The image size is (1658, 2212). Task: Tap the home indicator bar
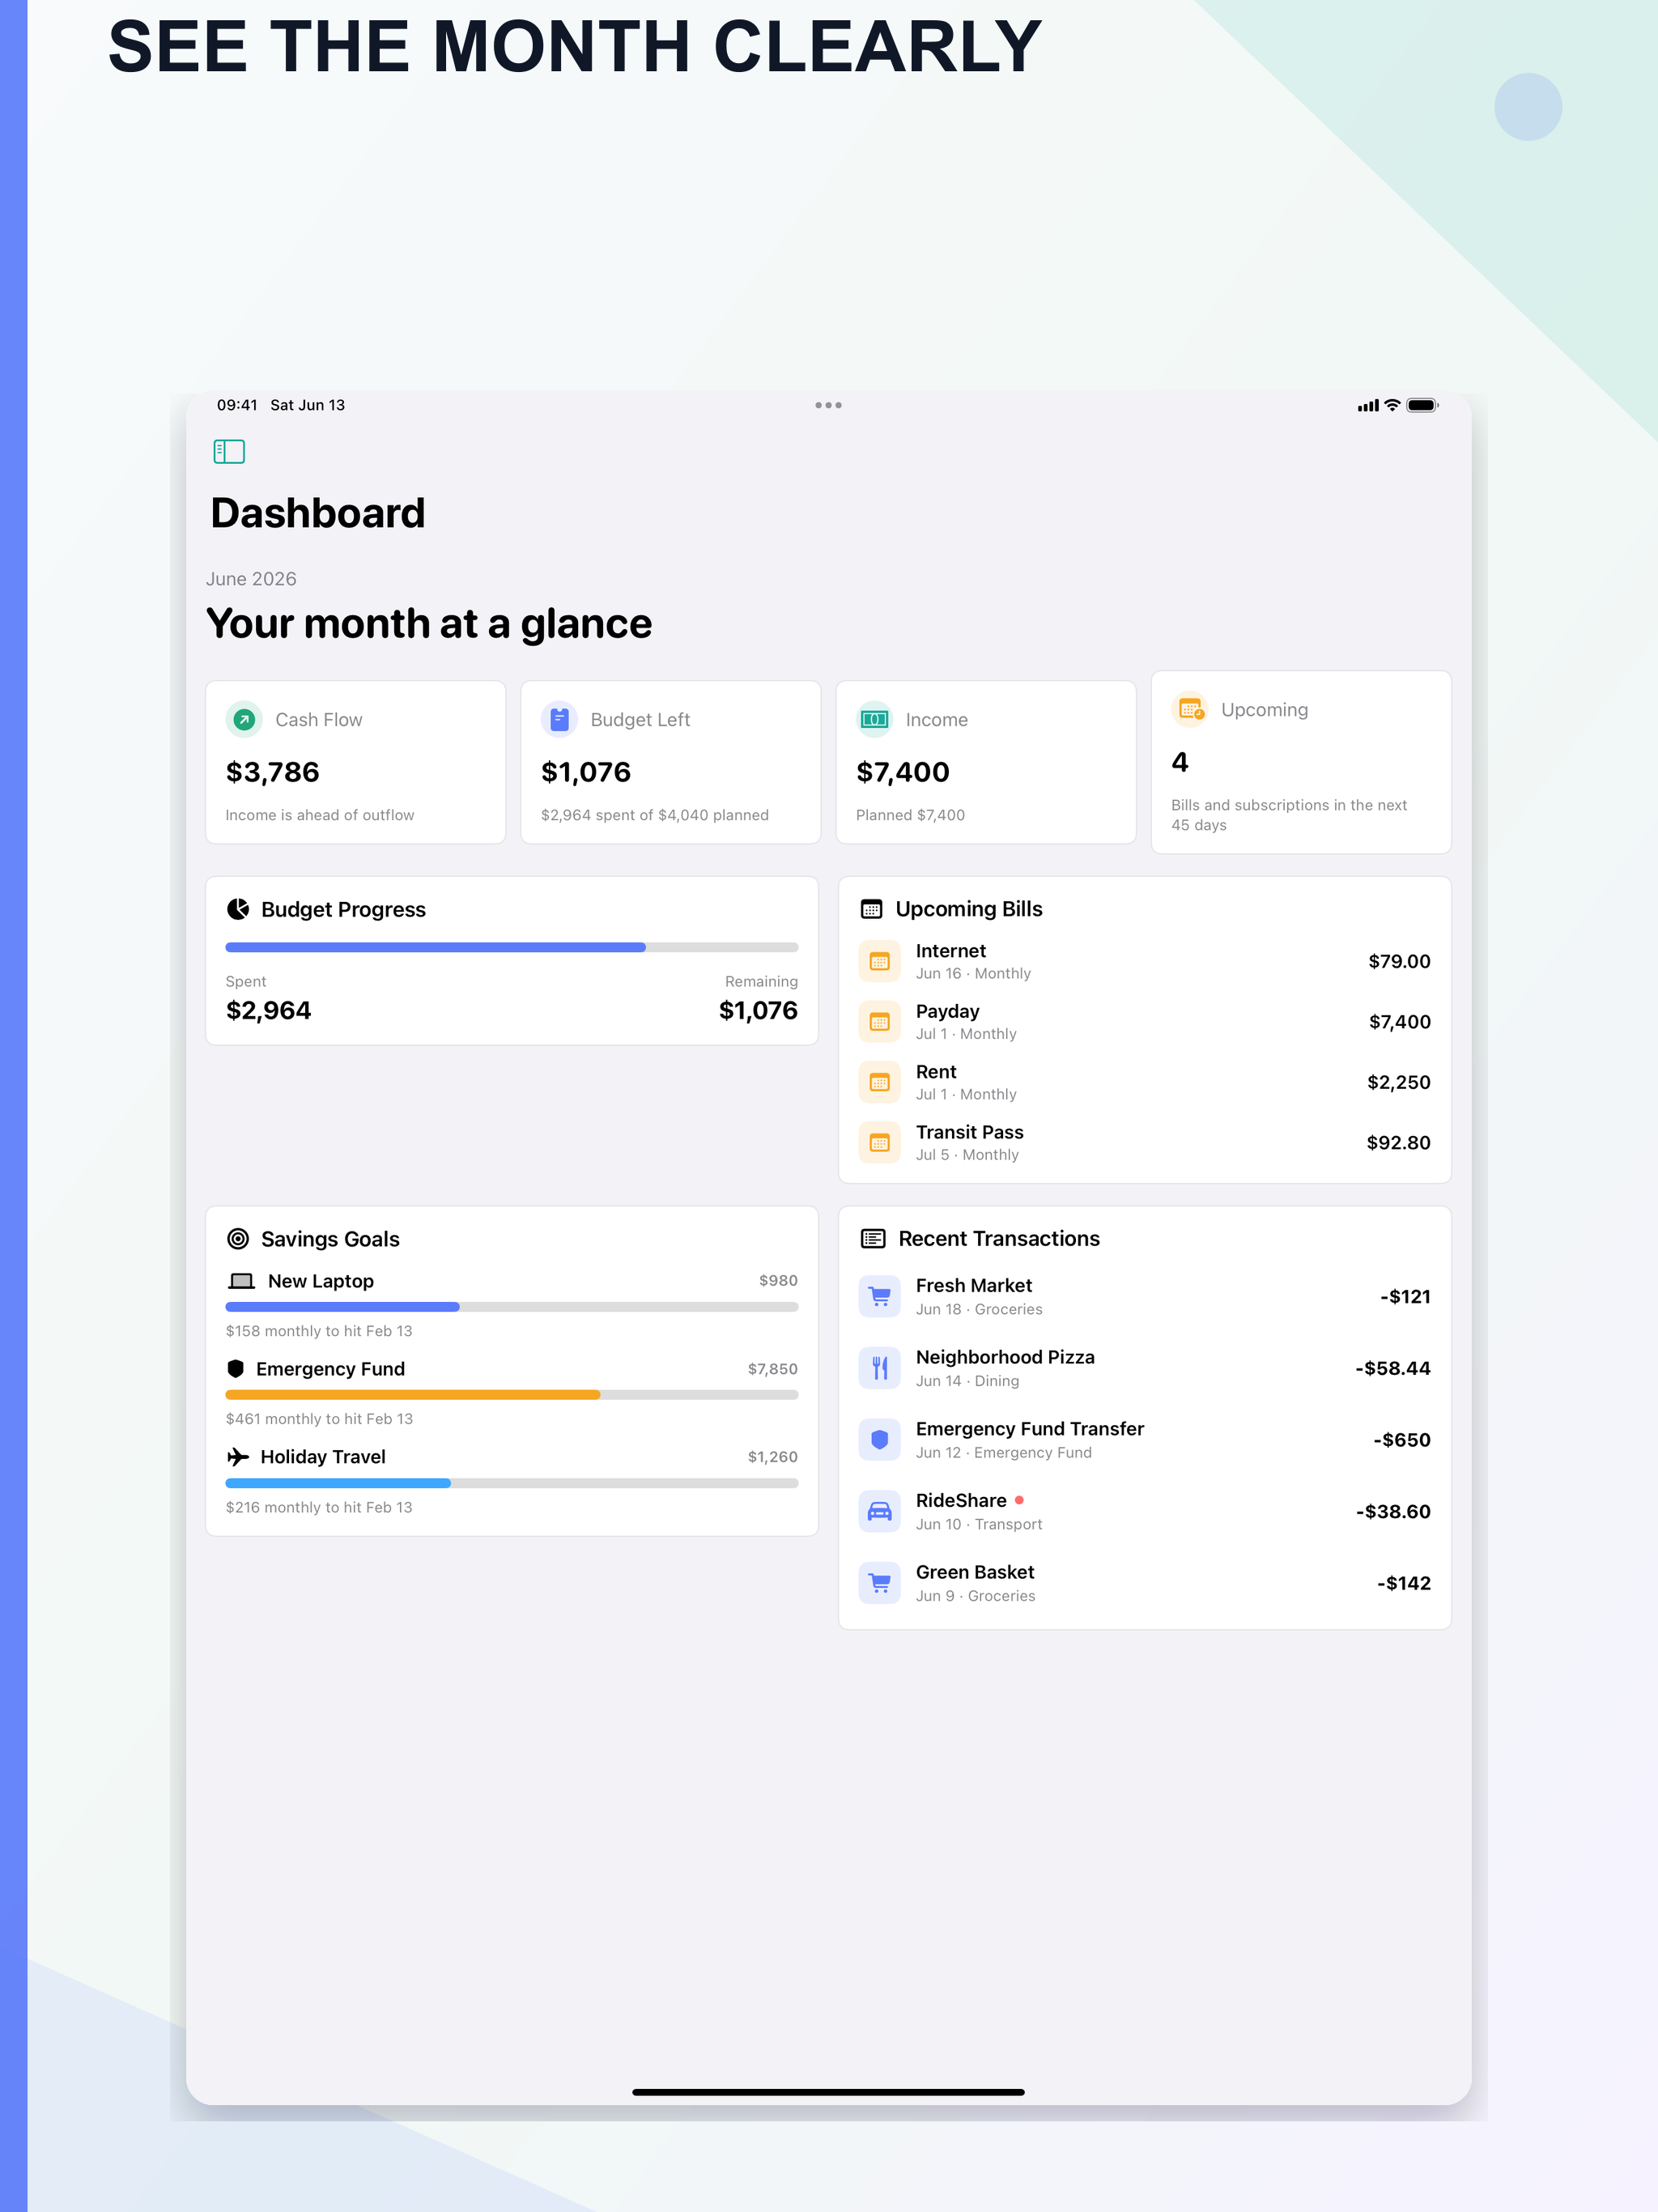[x=828, y=2092]
